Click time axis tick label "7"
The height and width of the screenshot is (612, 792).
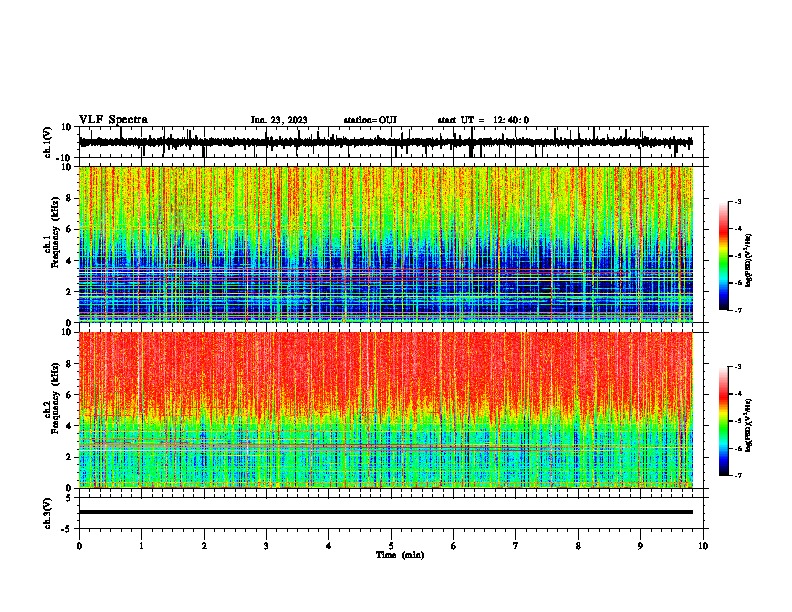point(516,546)
